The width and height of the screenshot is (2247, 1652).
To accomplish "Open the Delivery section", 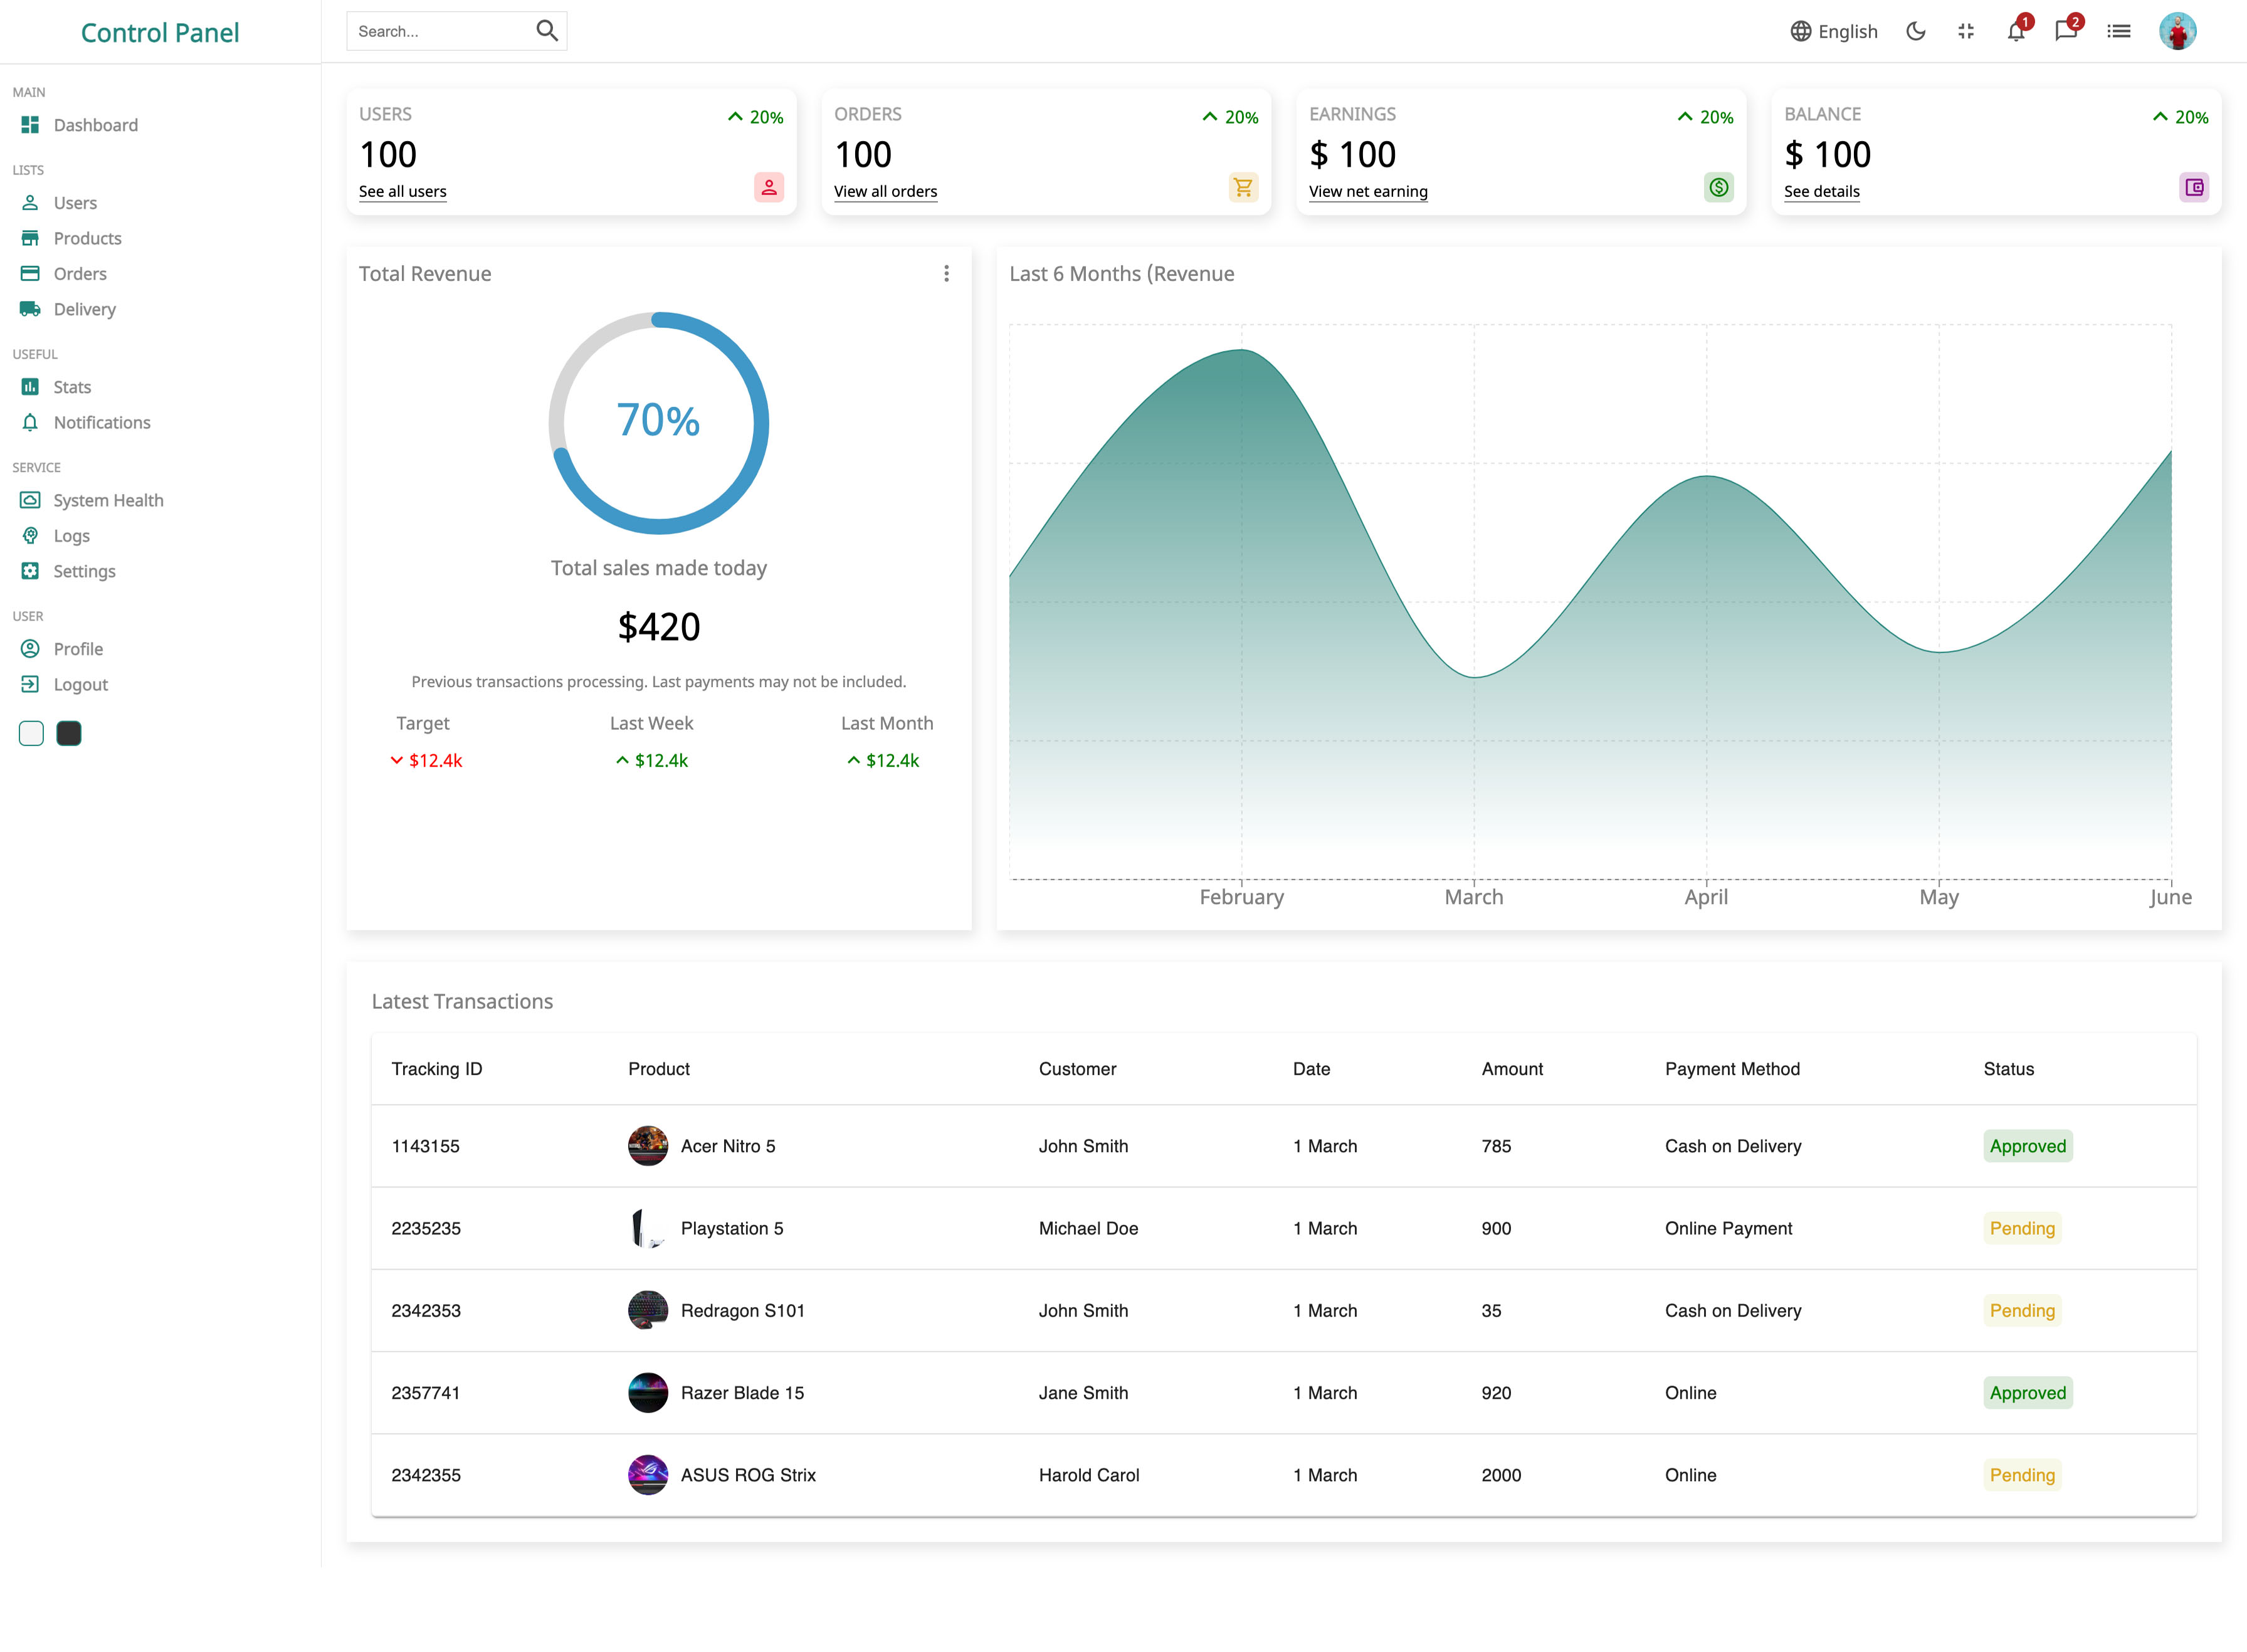I will click(x=84, y=309).
